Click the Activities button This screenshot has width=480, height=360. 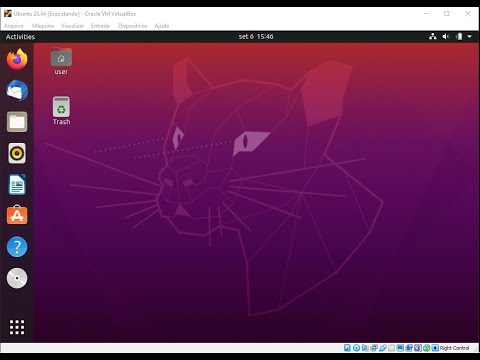pyautogui.click(x=20, y=37)
